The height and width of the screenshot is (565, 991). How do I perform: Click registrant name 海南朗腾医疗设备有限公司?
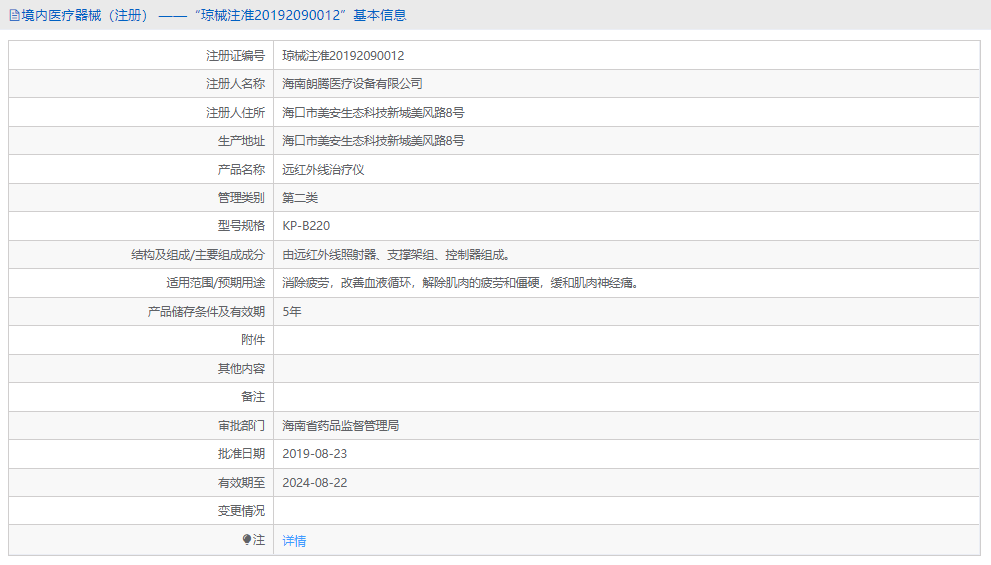[352, 83]
